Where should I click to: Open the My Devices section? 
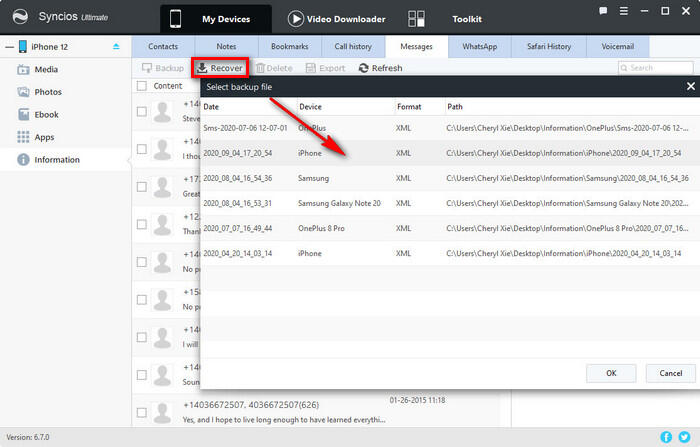pos(216,19)
